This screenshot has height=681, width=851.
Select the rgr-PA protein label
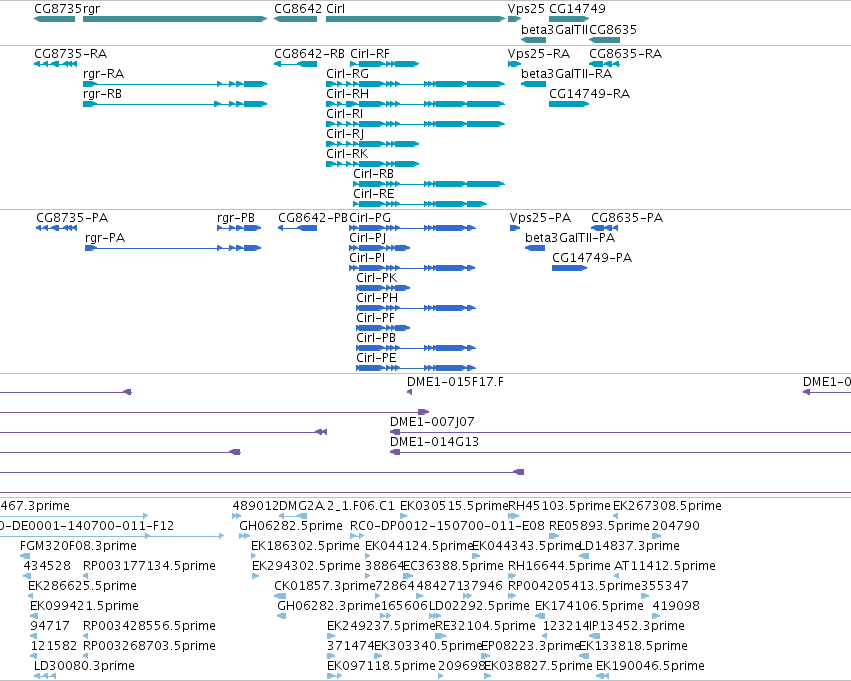[105, 238]
